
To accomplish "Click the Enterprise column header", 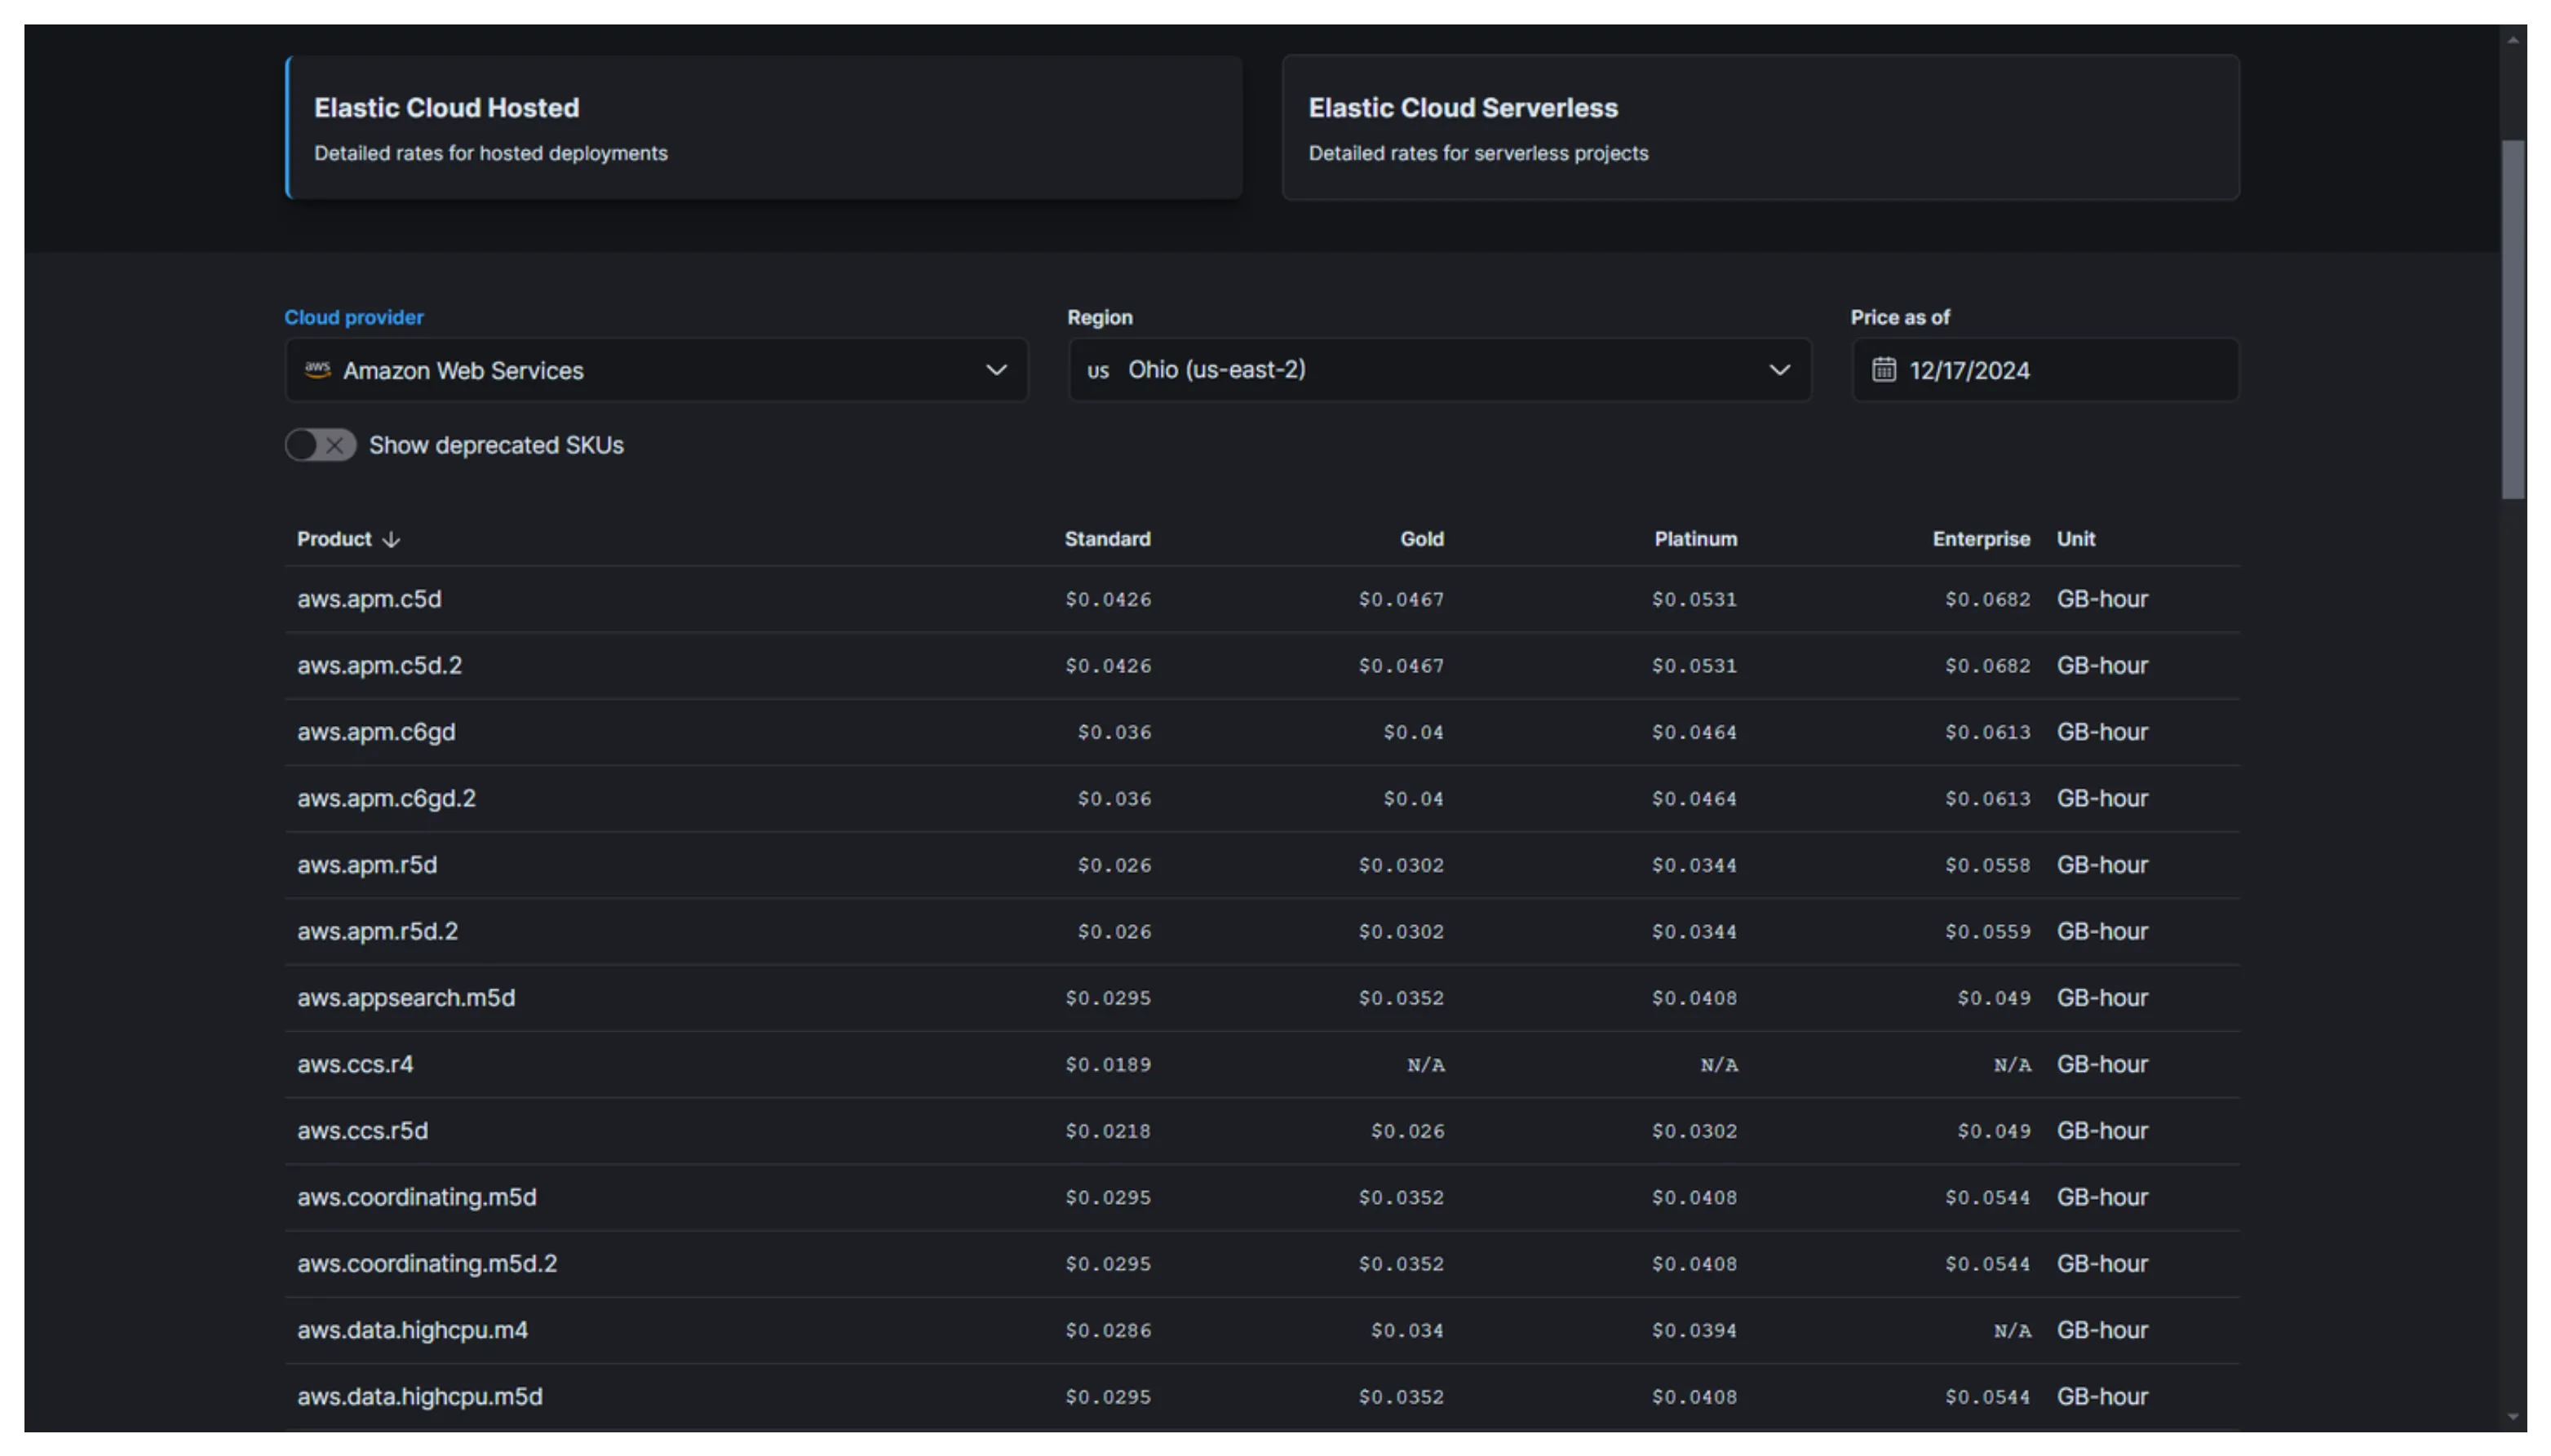I will pyautogui.click(x=1980, y=539).
